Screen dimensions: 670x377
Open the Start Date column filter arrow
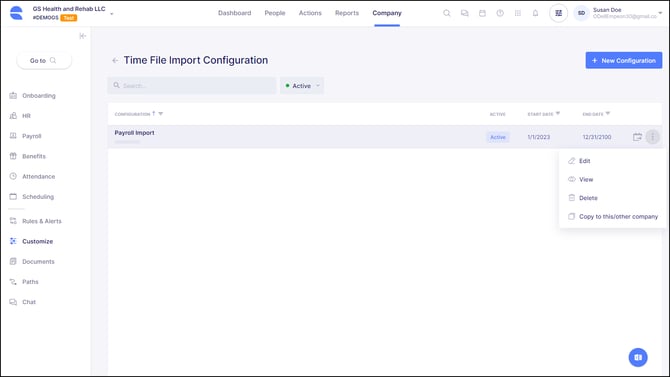click(558, 114)
